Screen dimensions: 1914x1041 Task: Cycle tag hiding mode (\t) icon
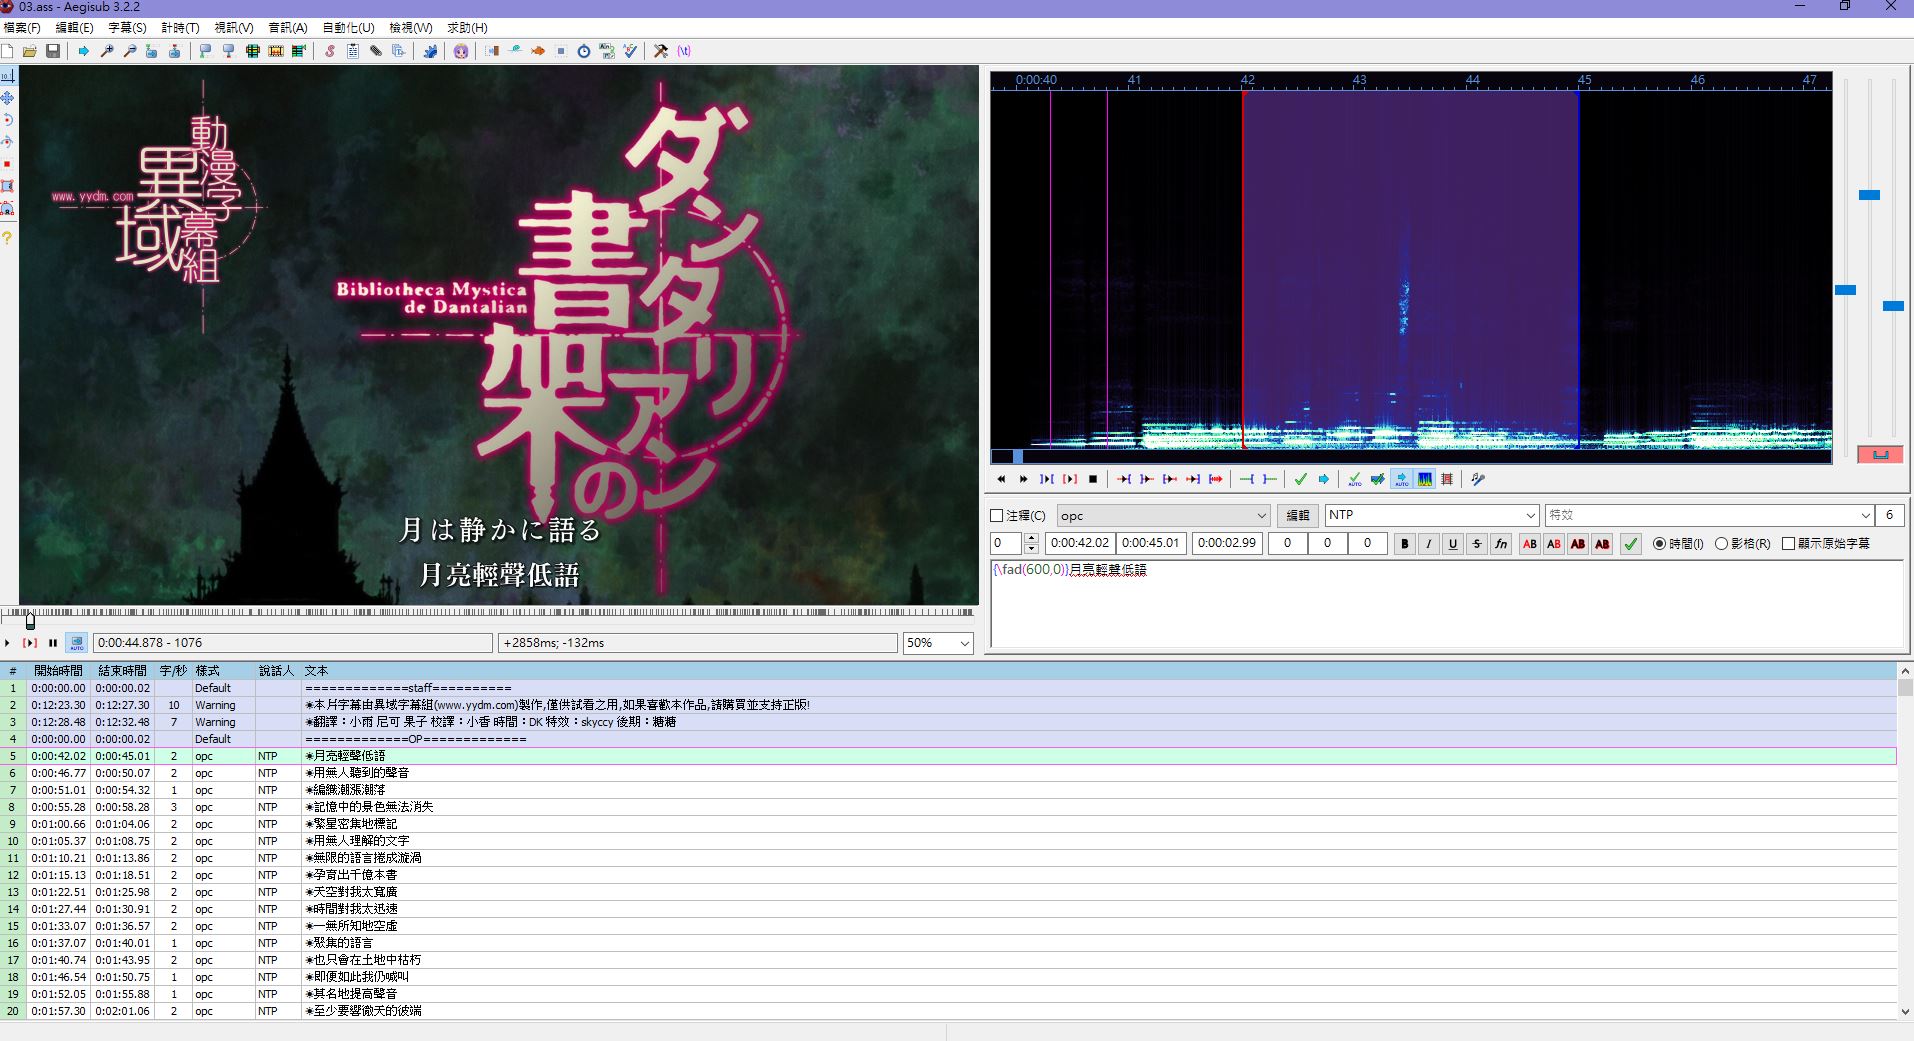[684, 51]
